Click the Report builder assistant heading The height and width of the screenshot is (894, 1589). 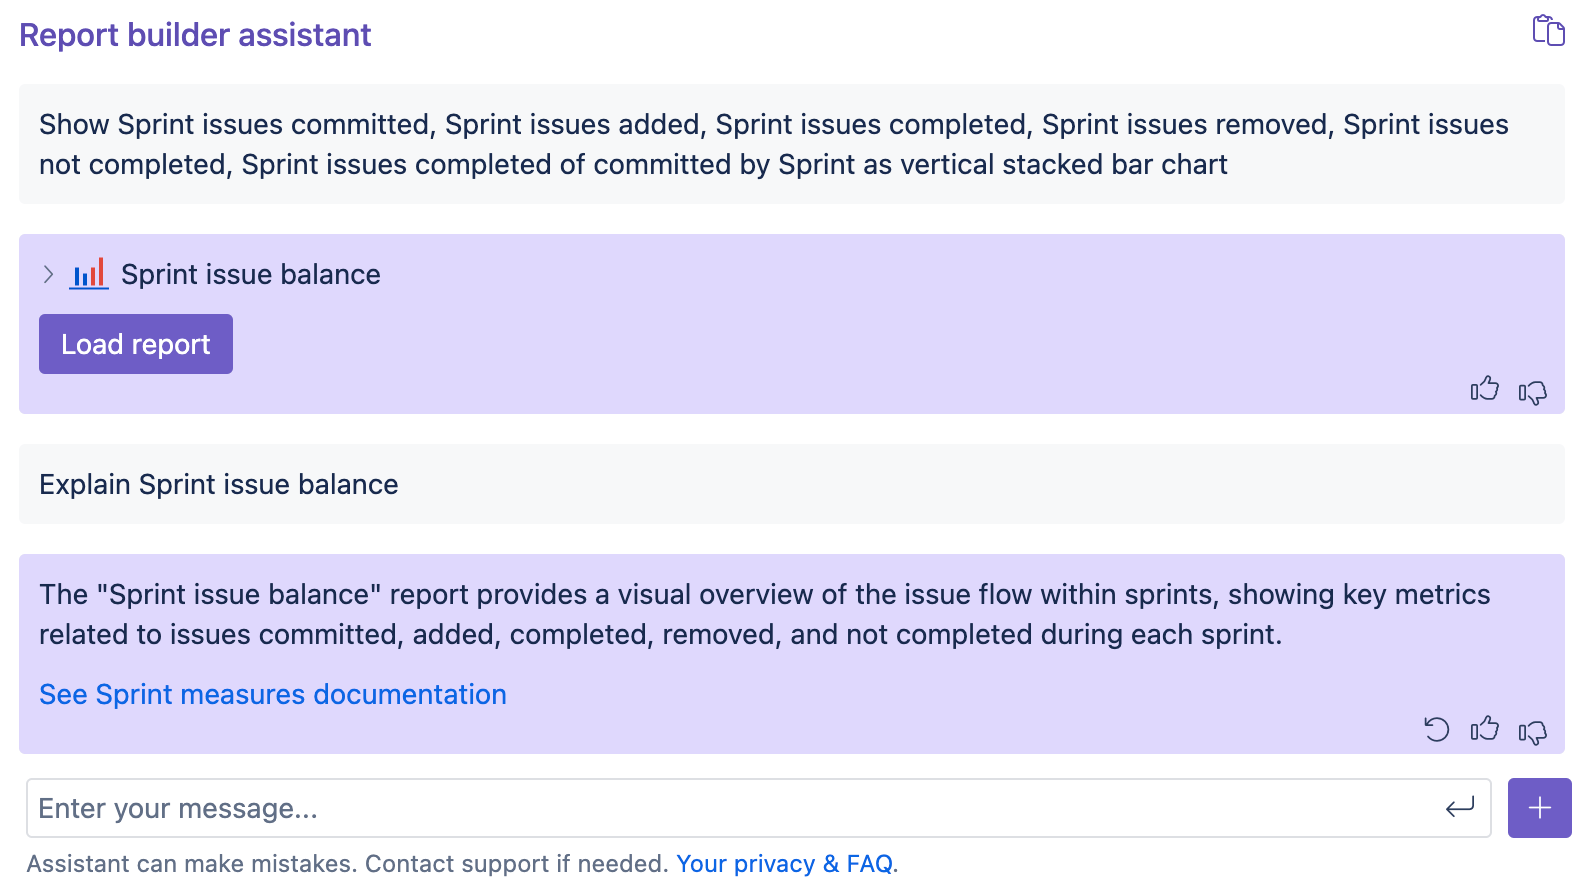[195, 35]
